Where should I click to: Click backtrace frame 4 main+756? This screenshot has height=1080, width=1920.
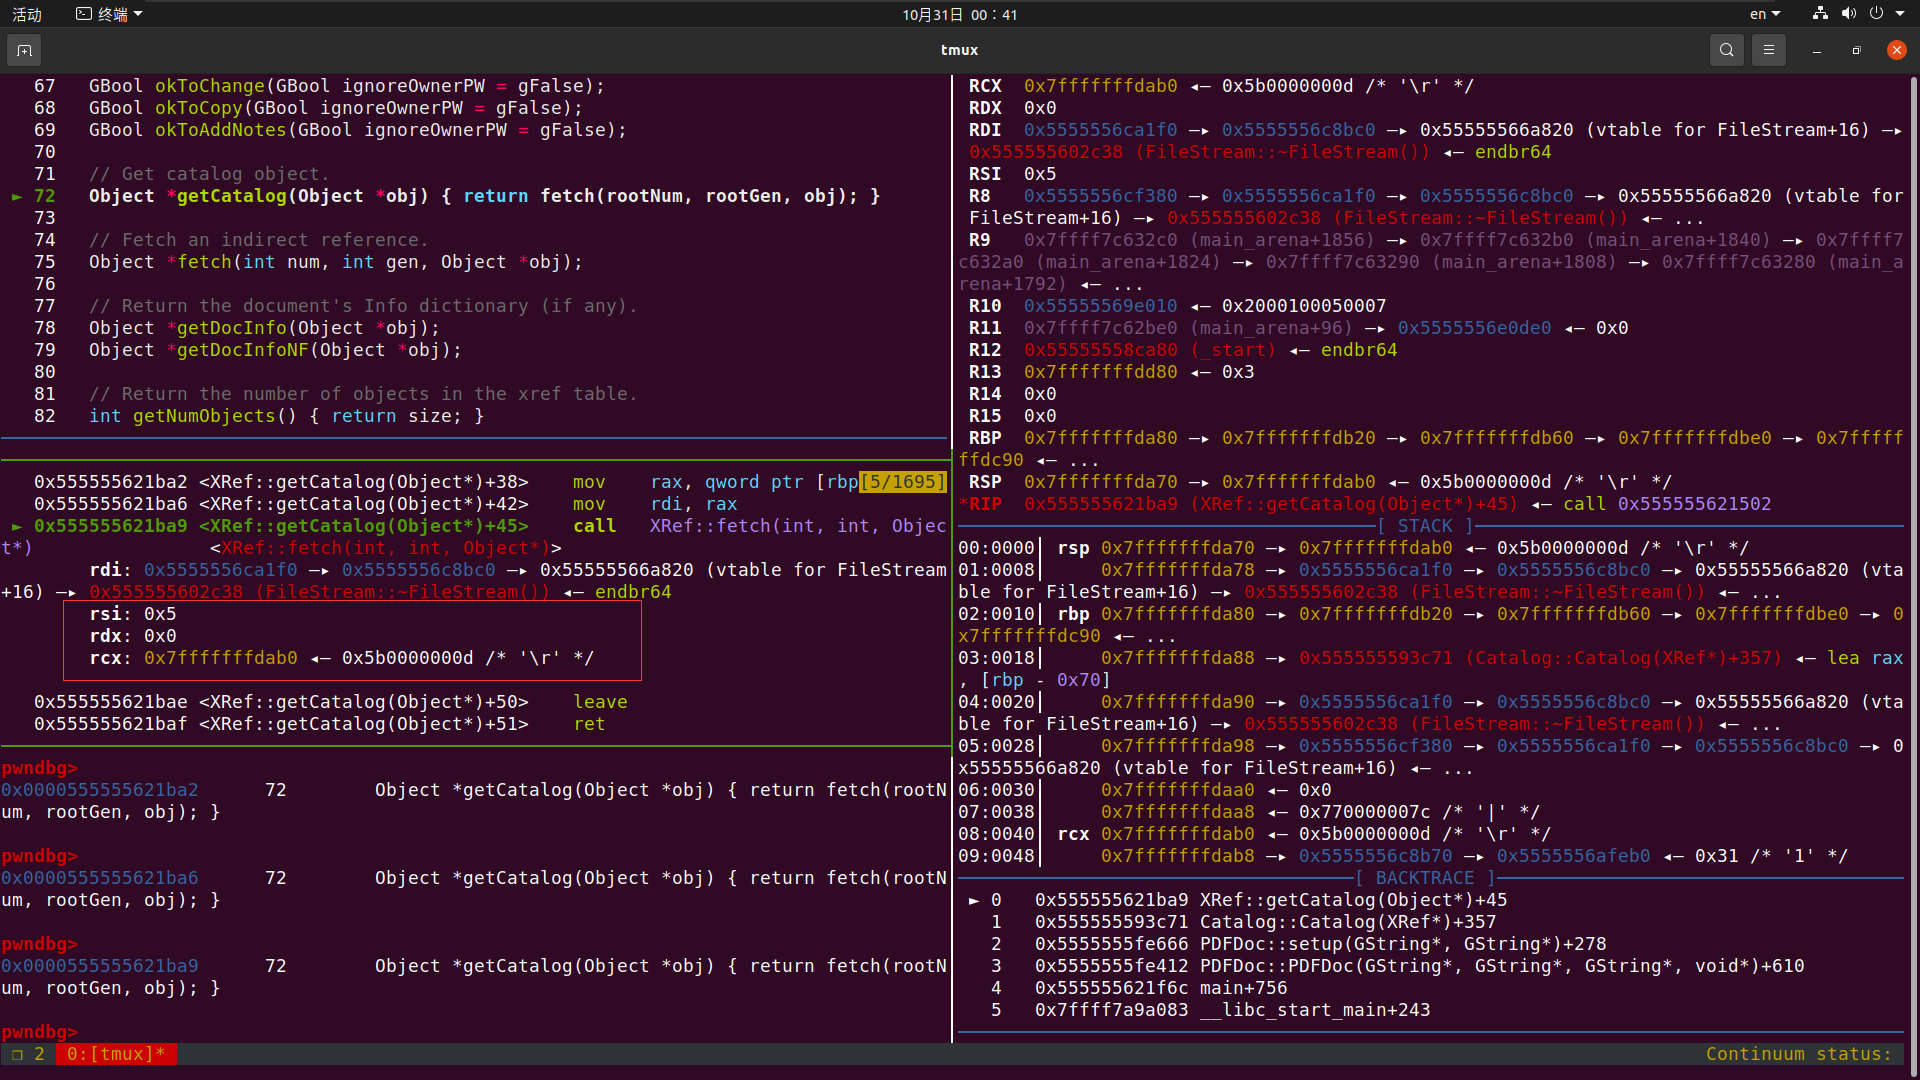tap(1139, 988)
